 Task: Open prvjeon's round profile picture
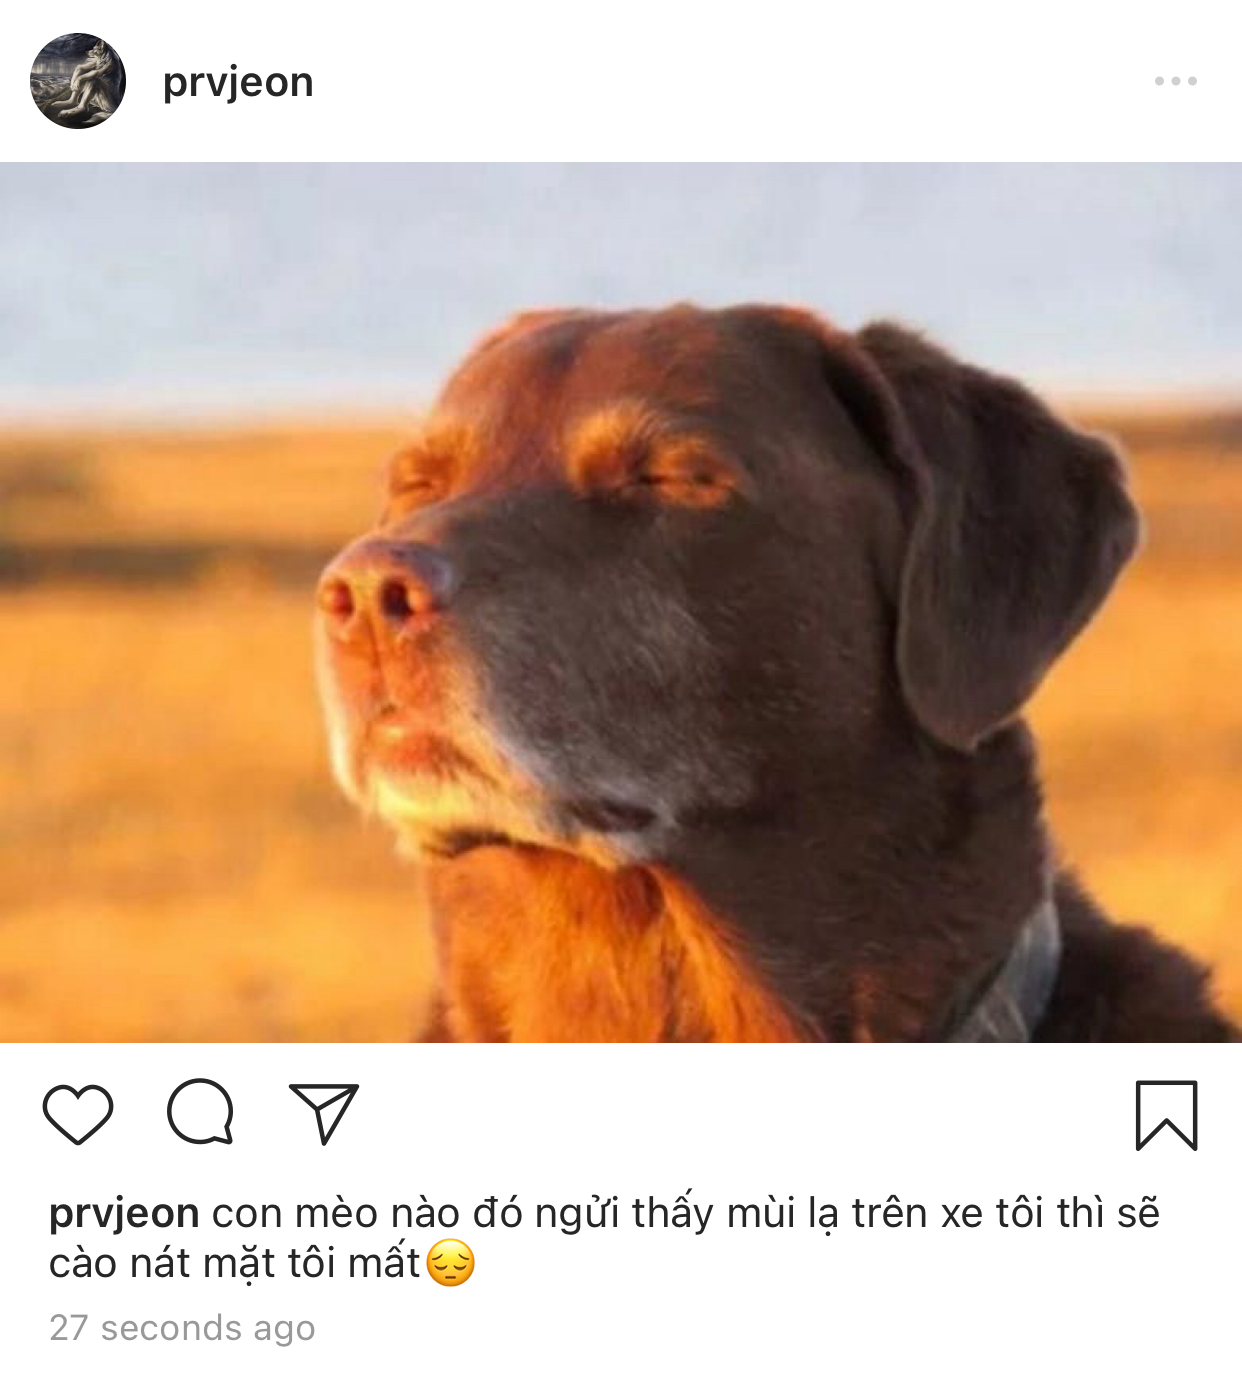tap(78, 81)
